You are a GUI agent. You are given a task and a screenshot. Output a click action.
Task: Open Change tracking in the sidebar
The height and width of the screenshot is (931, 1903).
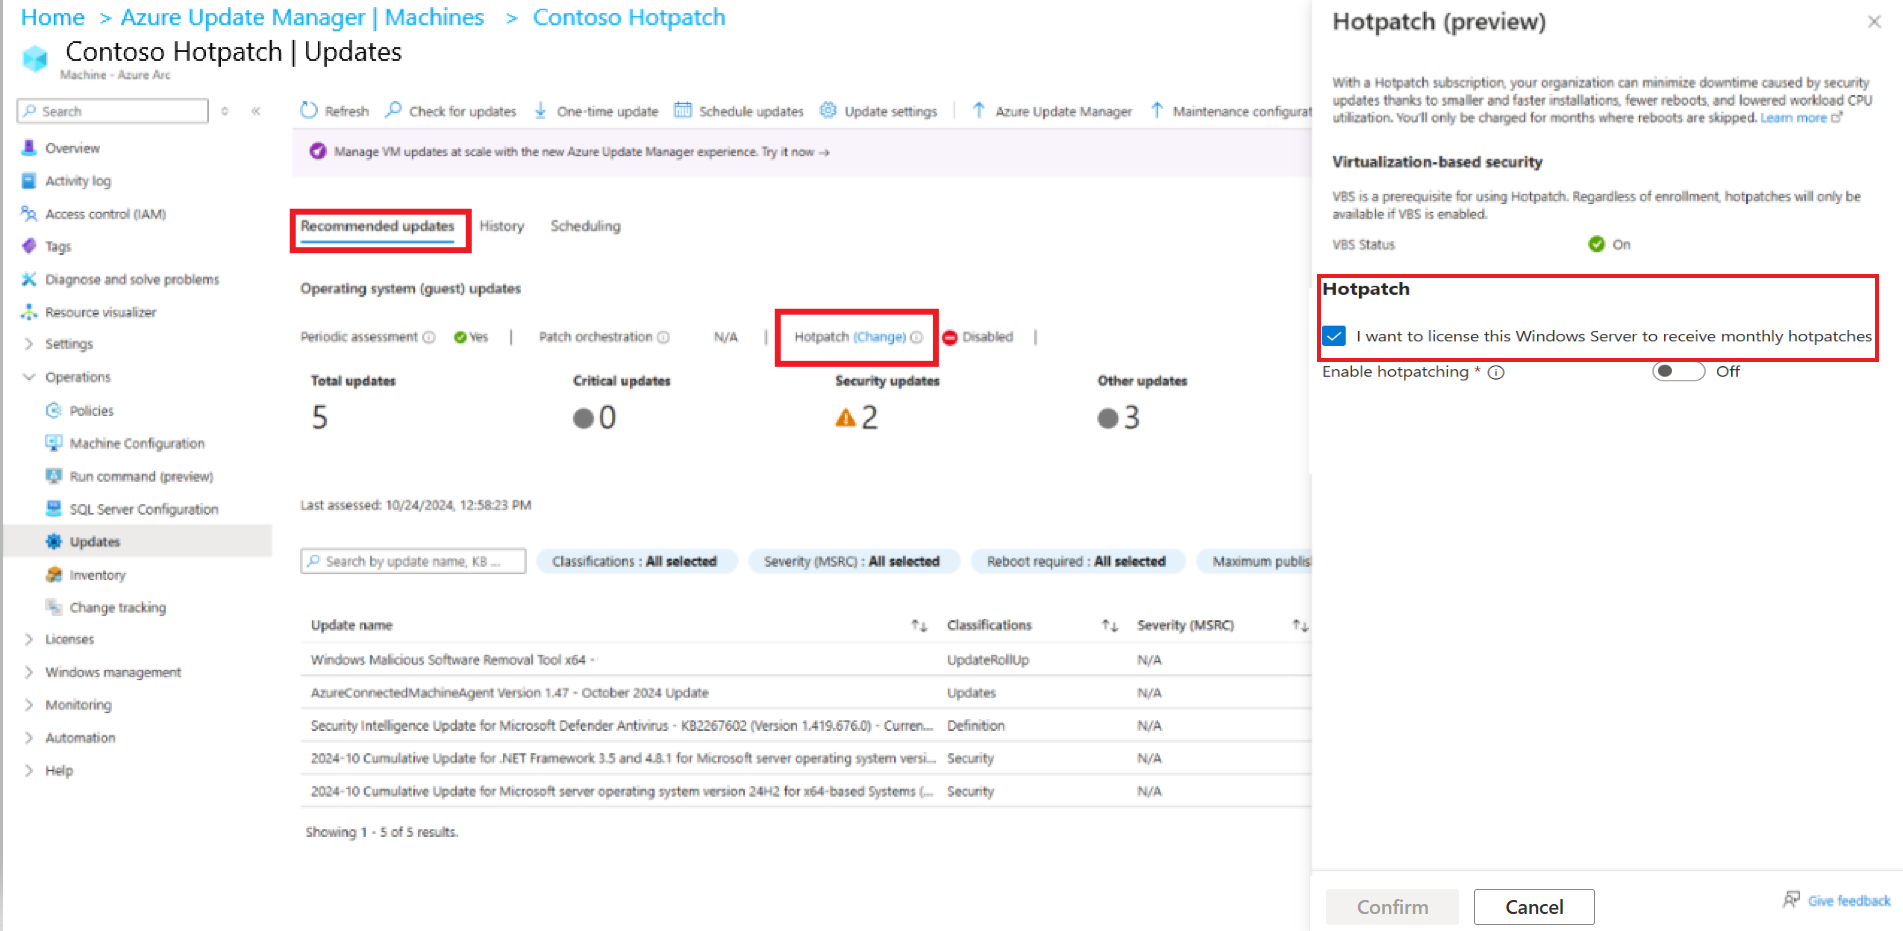point(117,607)
